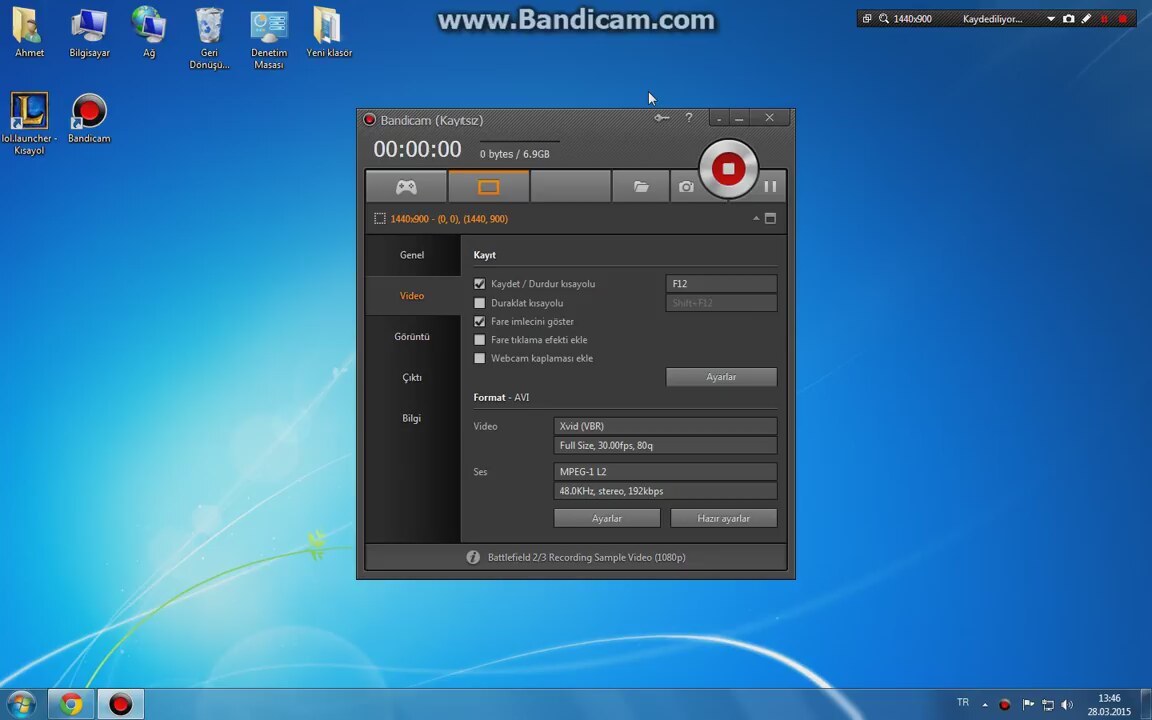Open the Çıktı settings tab

click(x=412, y=378)
